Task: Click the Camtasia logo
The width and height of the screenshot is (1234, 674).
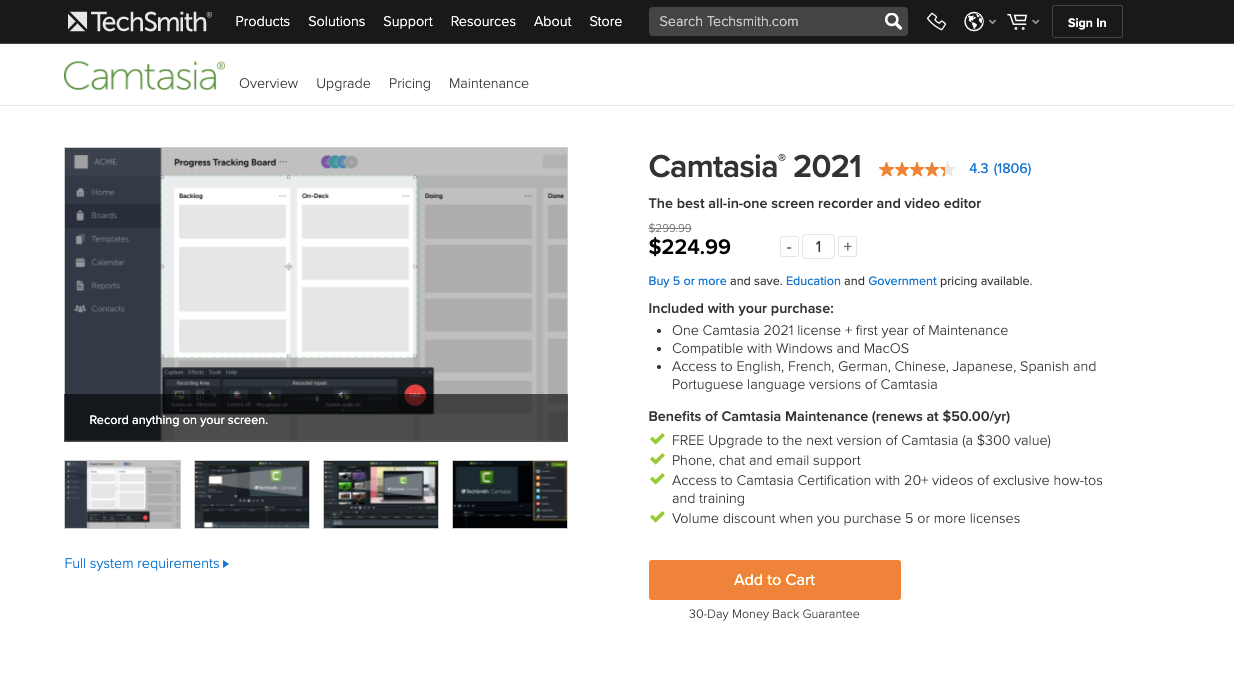Action: [x=142, y=73]
